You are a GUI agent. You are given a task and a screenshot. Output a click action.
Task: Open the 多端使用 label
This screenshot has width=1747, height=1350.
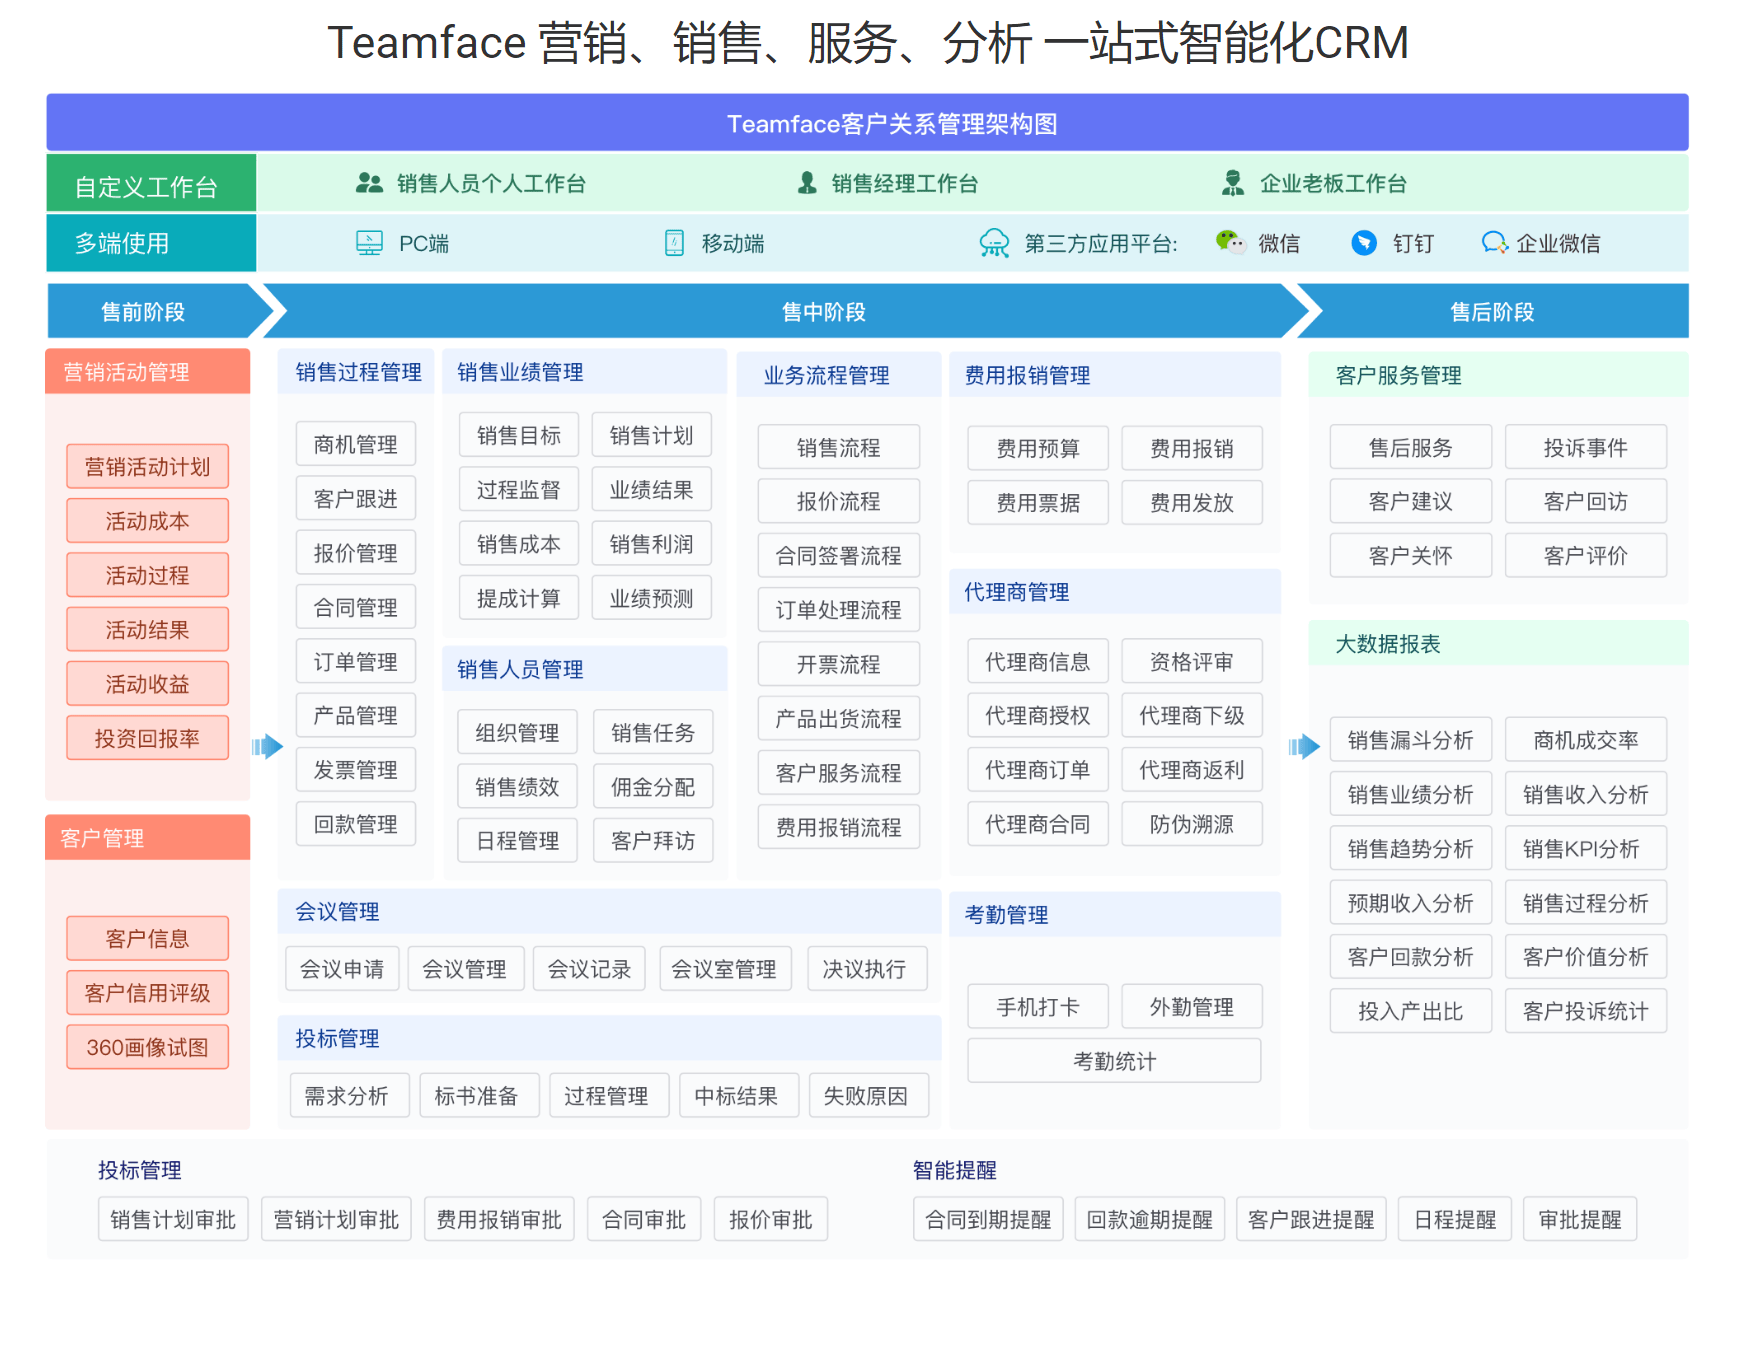[x=151, y=243]
